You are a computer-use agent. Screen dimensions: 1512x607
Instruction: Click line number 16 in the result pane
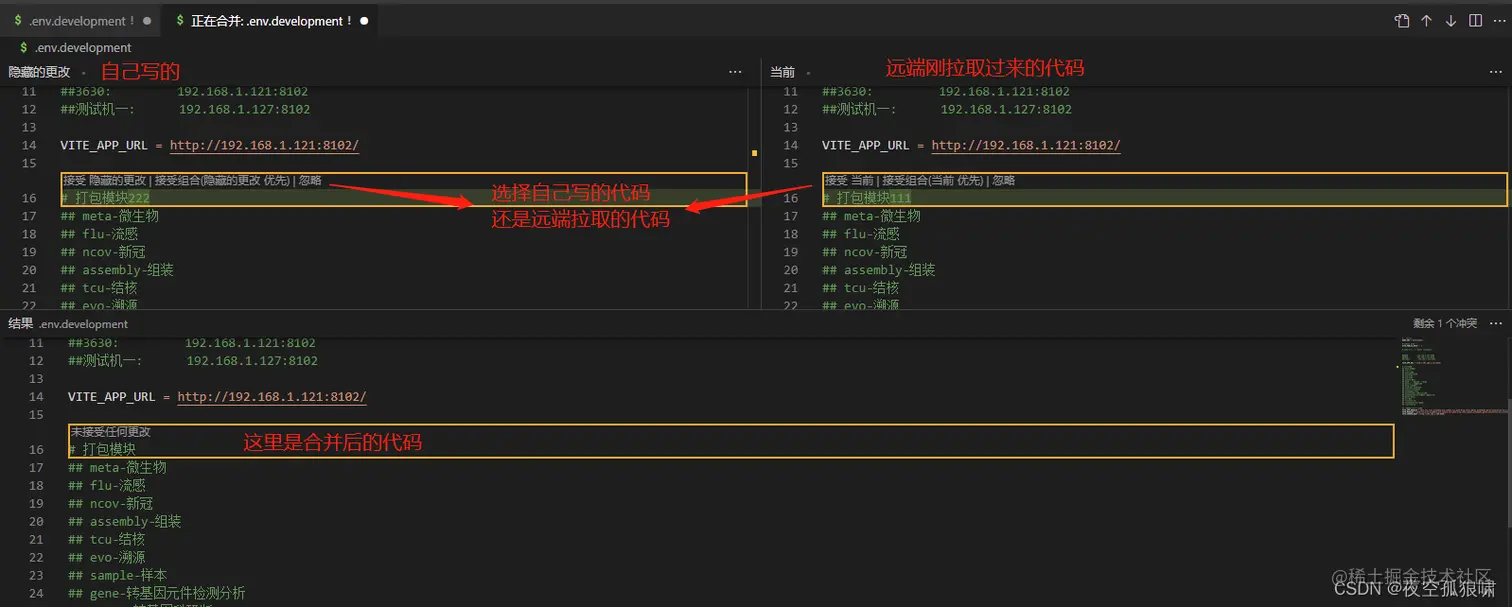36,450
